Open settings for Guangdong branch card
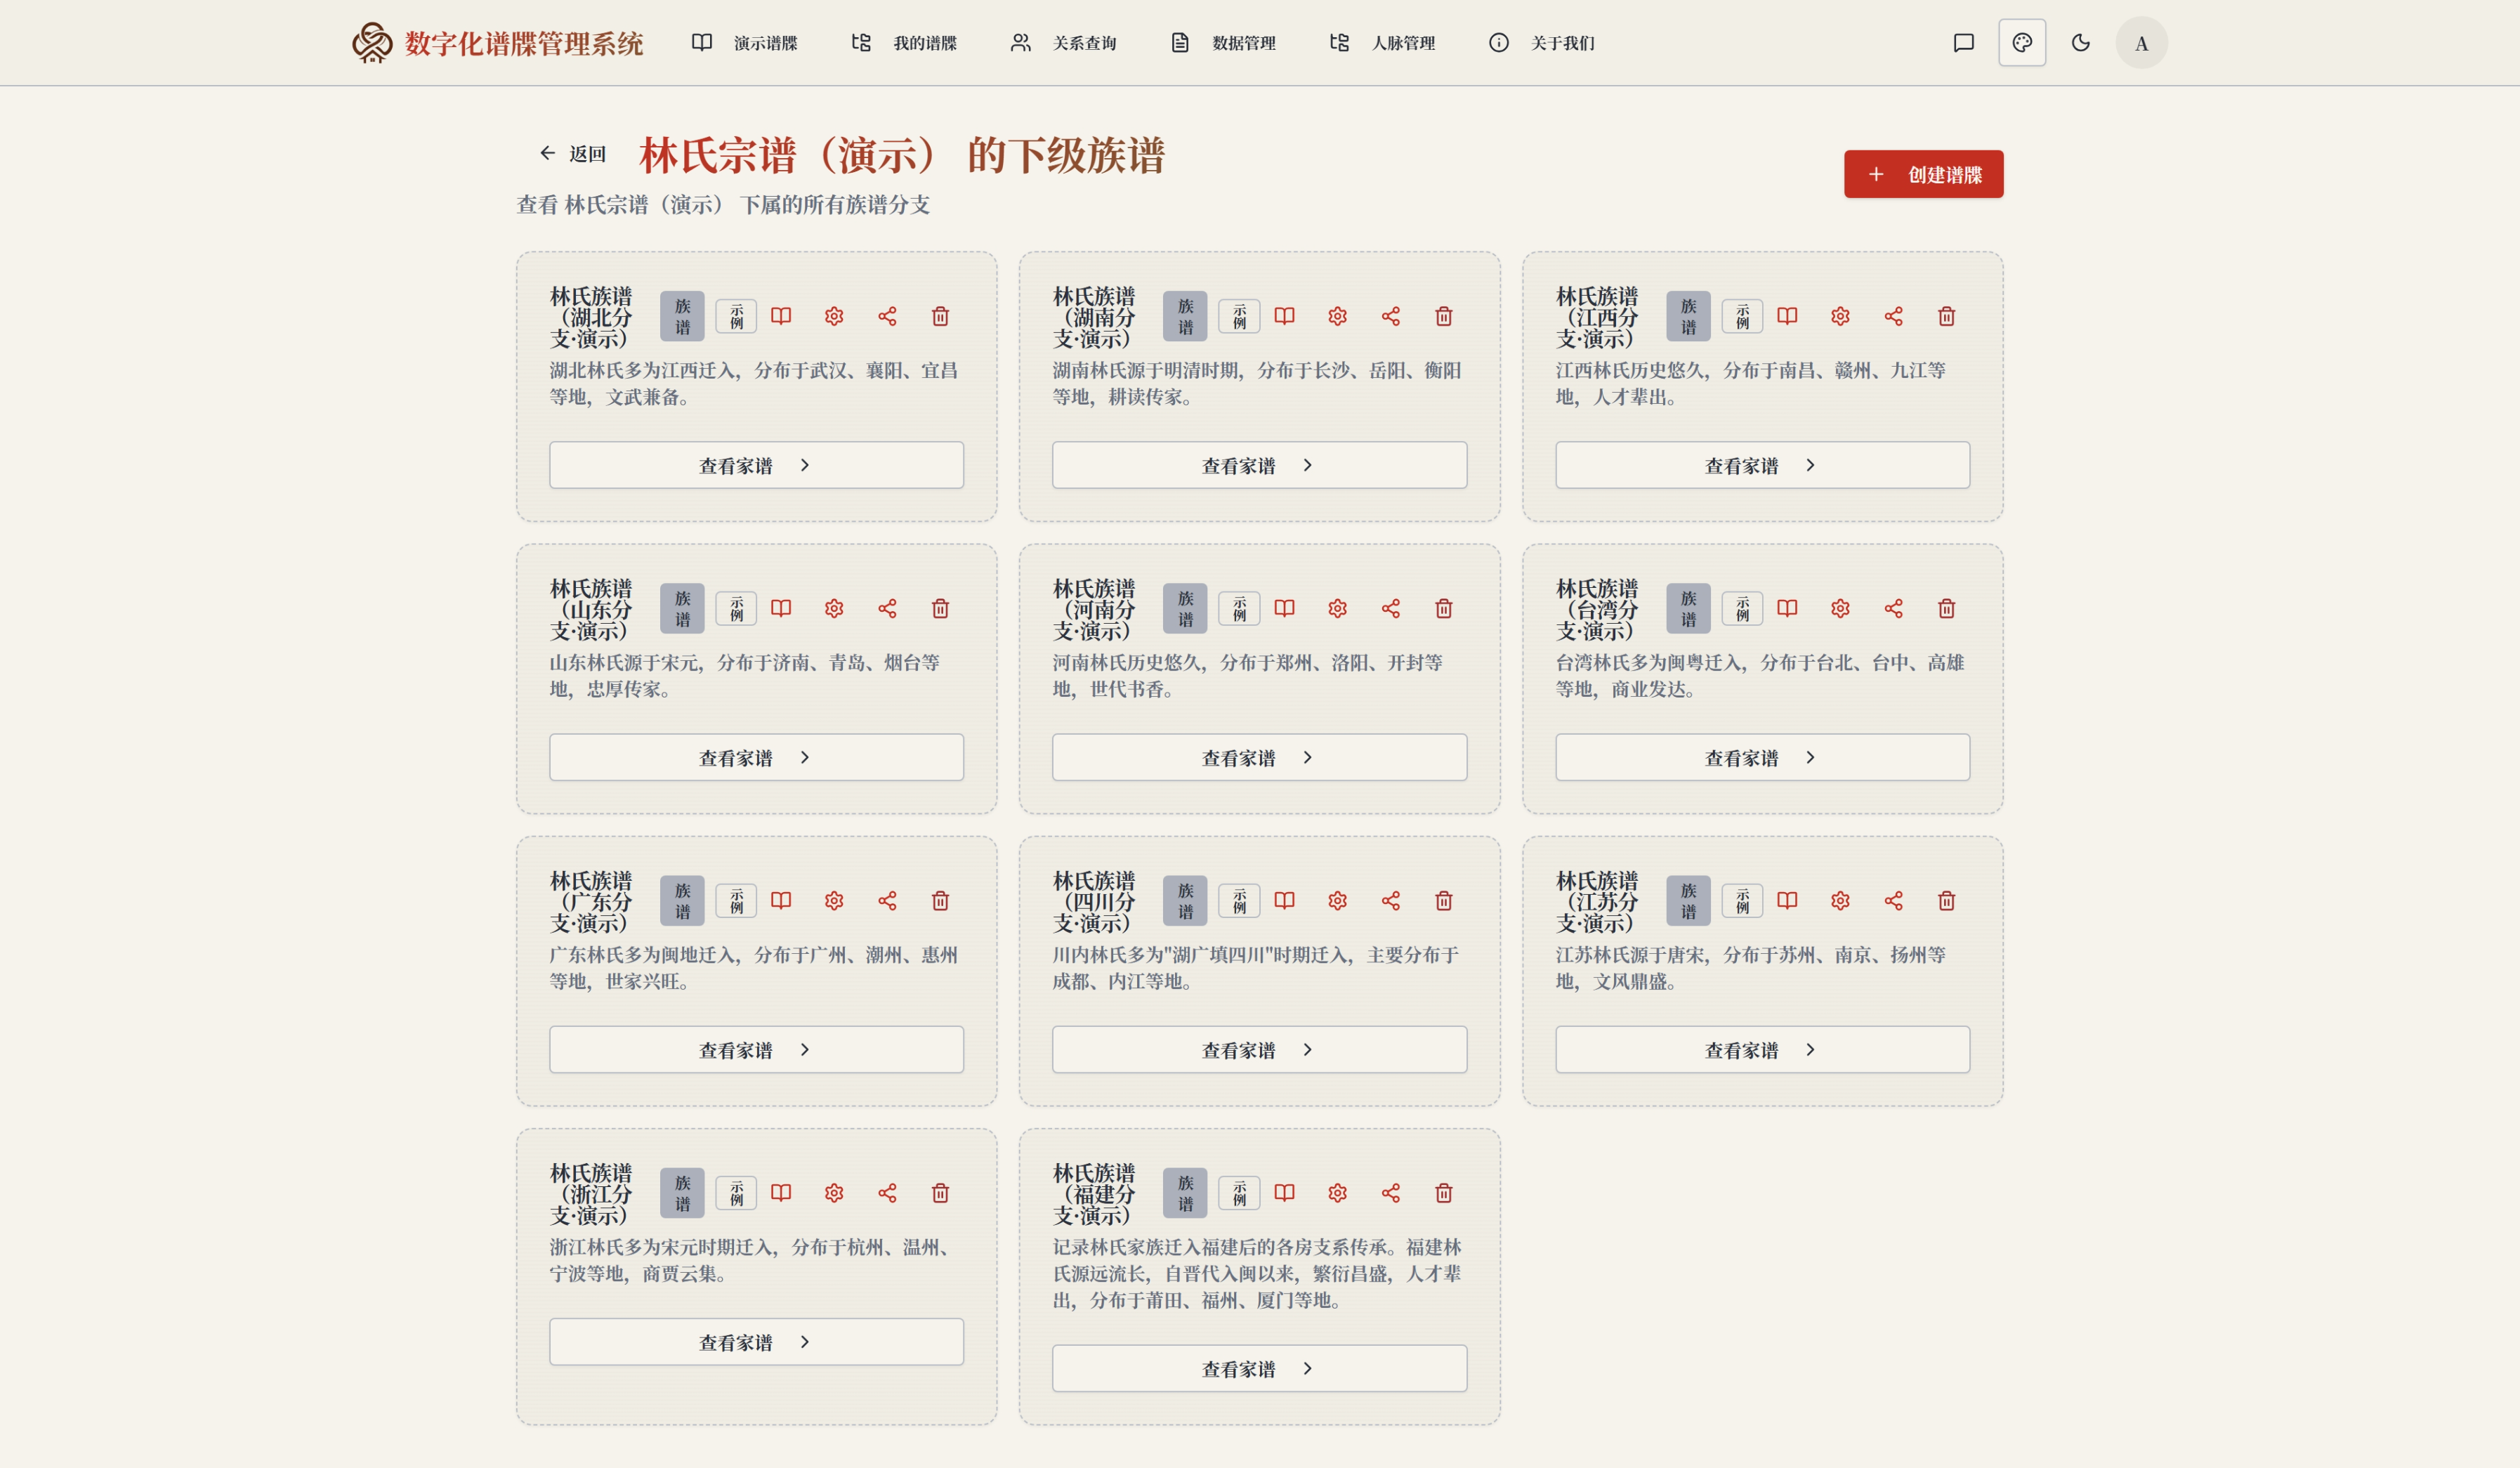 pyautogui.click(x=834, y=901)
